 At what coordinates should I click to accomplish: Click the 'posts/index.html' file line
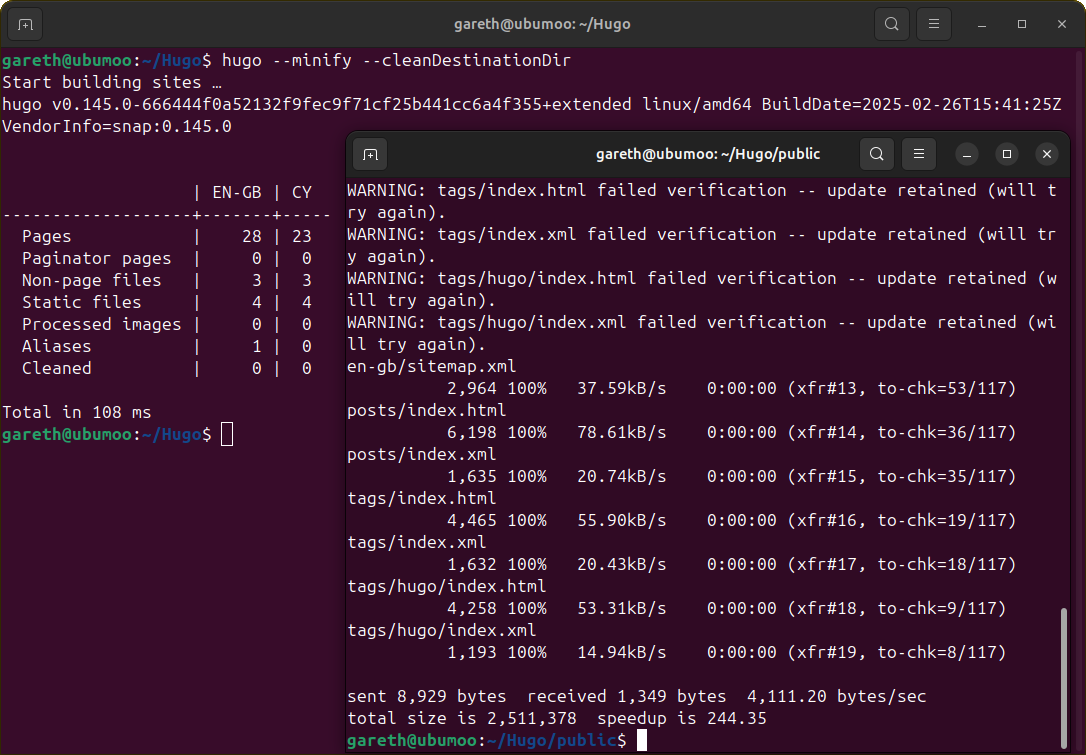click(x=427, y=410)
